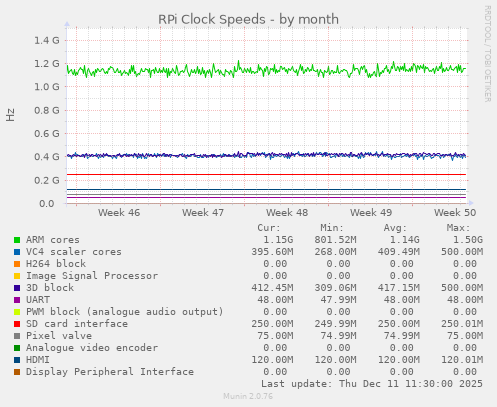Click the 'Avg:' column header
Screen dimensions: 497x407
click(x=395, y=228)
